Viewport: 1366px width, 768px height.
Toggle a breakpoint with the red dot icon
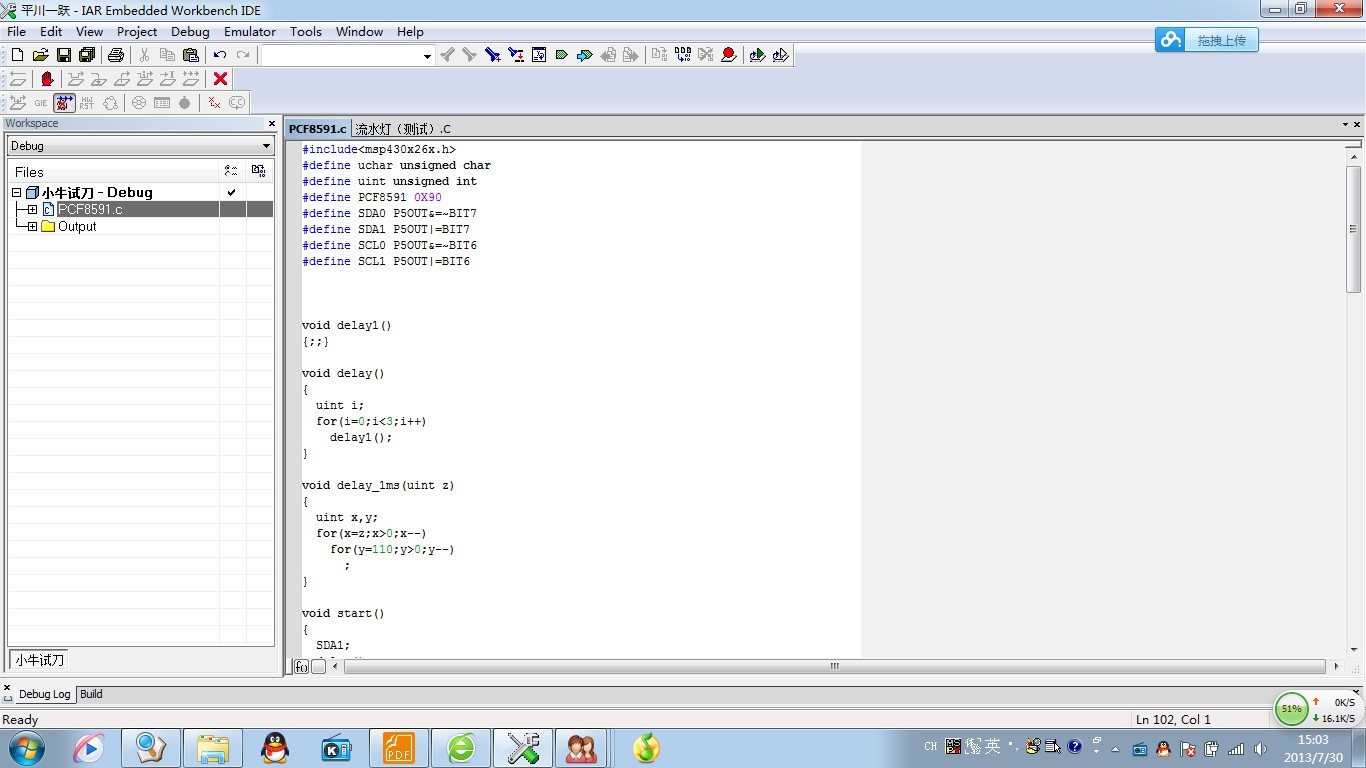[x=729, y=55]
